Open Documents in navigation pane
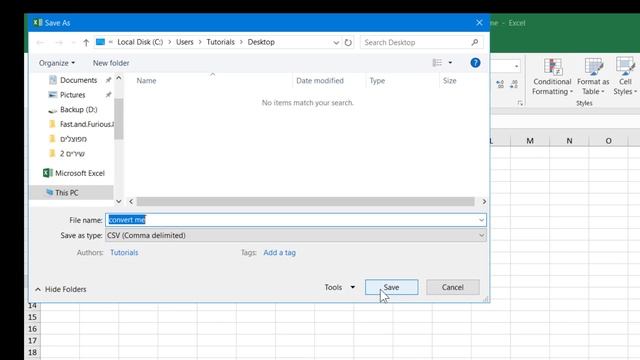This screenshot has width=640, height=360. (x=78, y=80)
